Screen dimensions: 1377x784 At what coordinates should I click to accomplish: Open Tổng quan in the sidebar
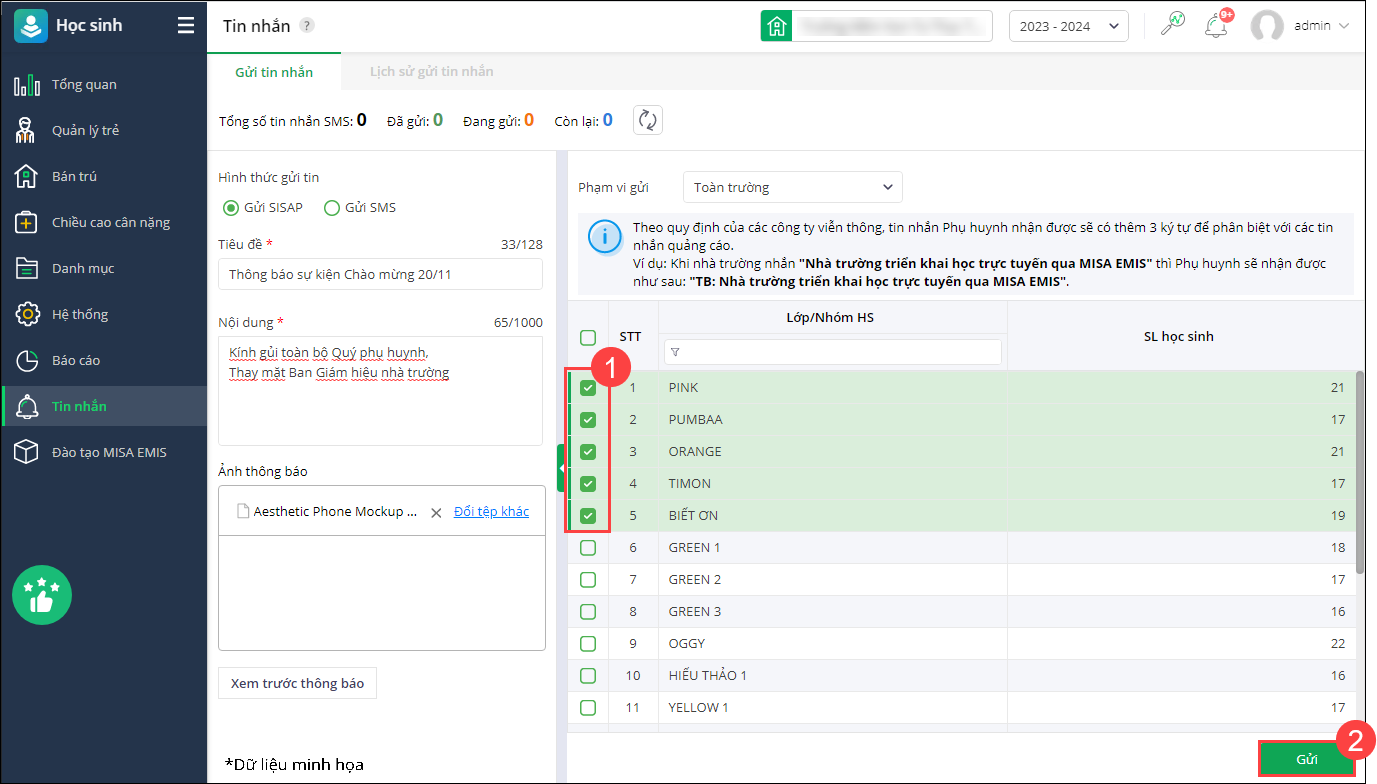click(104, 84)
